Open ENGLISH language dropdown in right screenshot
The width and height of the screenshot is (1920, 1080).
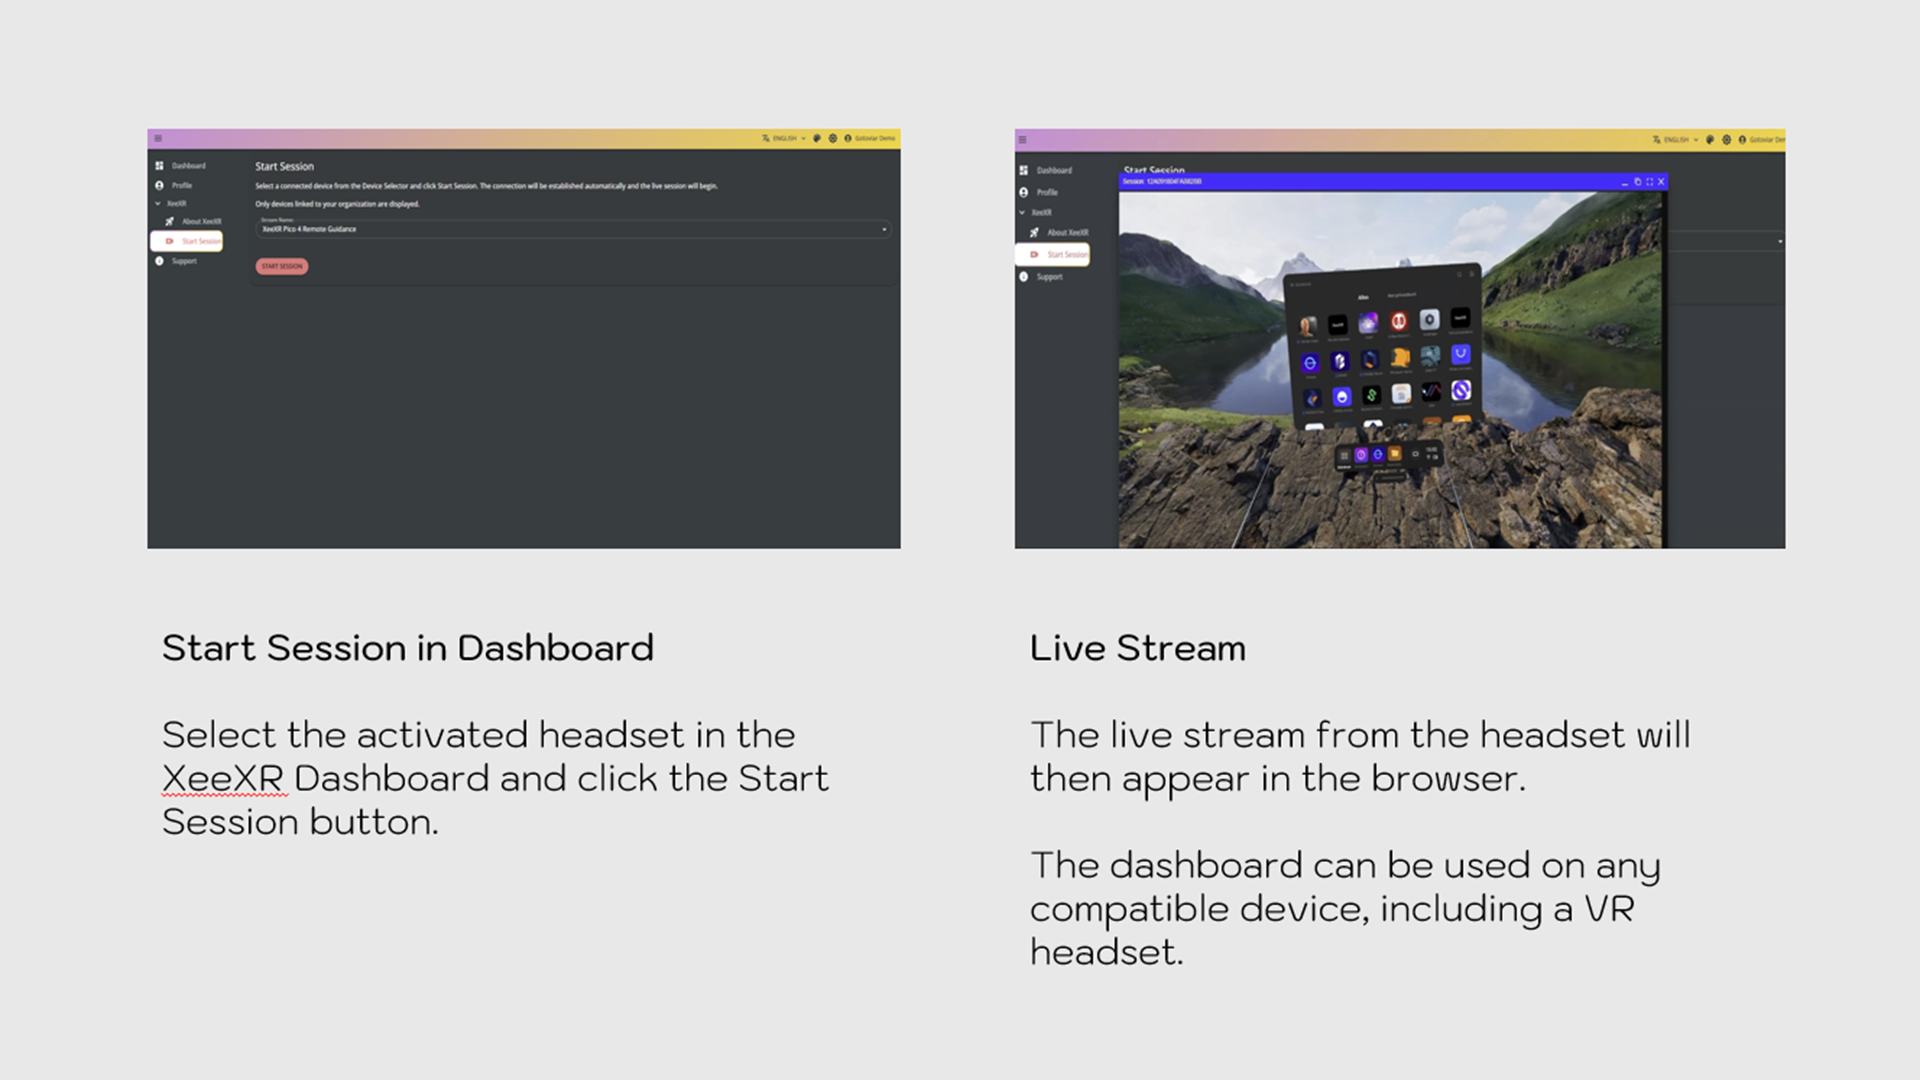click(1676, 140)
